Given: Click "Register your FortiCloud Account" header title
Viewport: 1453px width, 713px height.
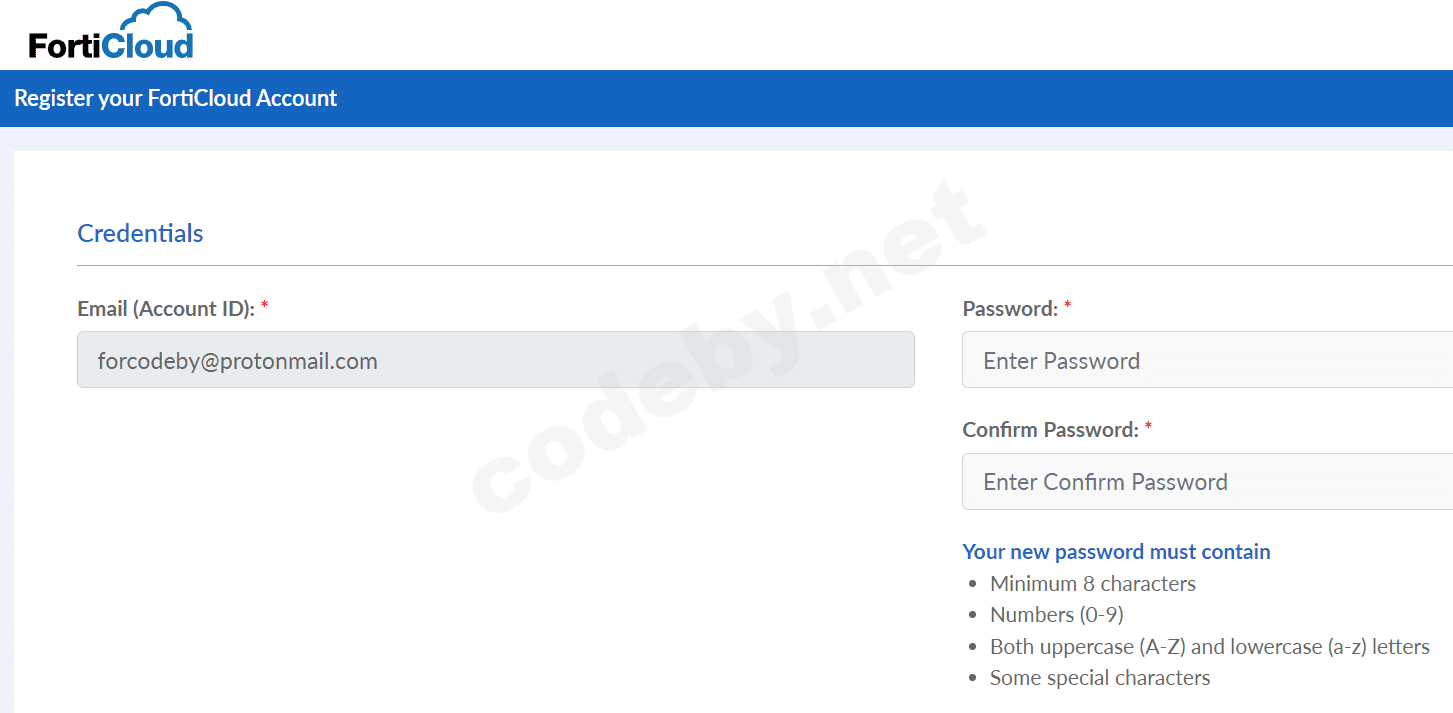Looking at the screenshot, I should point(176,98).
